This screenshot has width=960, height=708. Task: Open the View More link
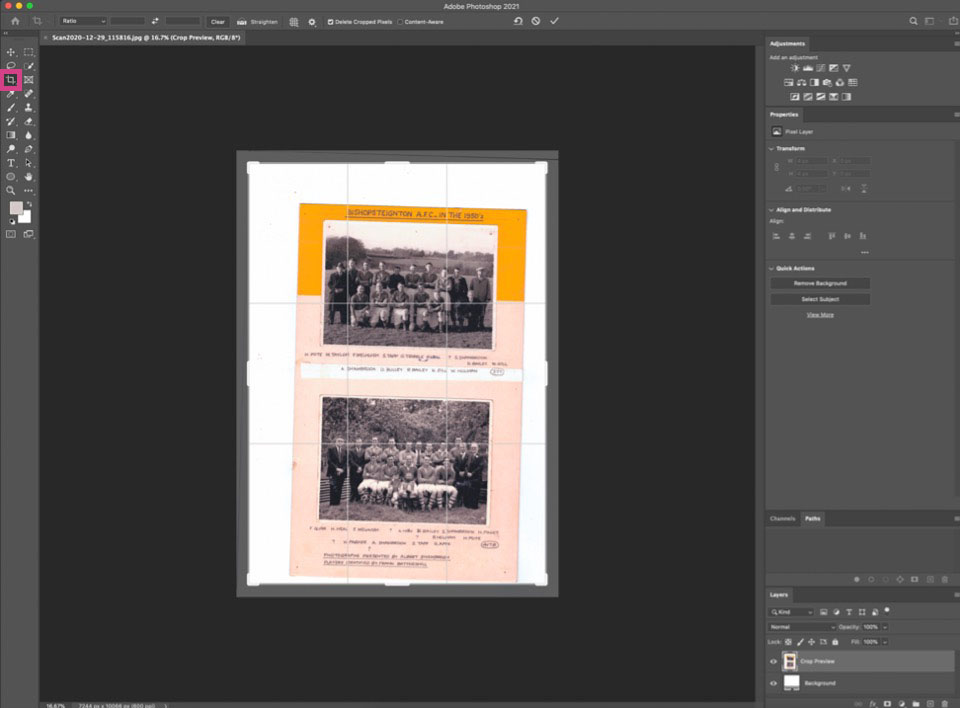coord(820,315)
